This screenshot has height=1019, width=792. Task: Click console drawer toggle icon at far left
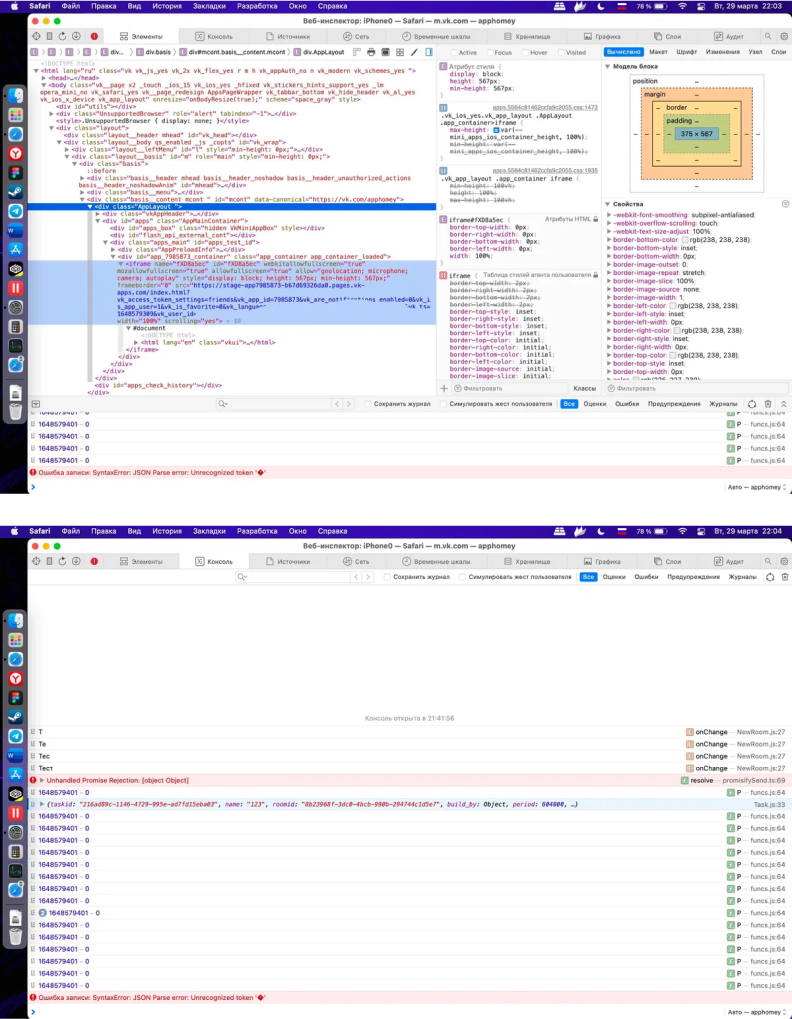point(36,404)
